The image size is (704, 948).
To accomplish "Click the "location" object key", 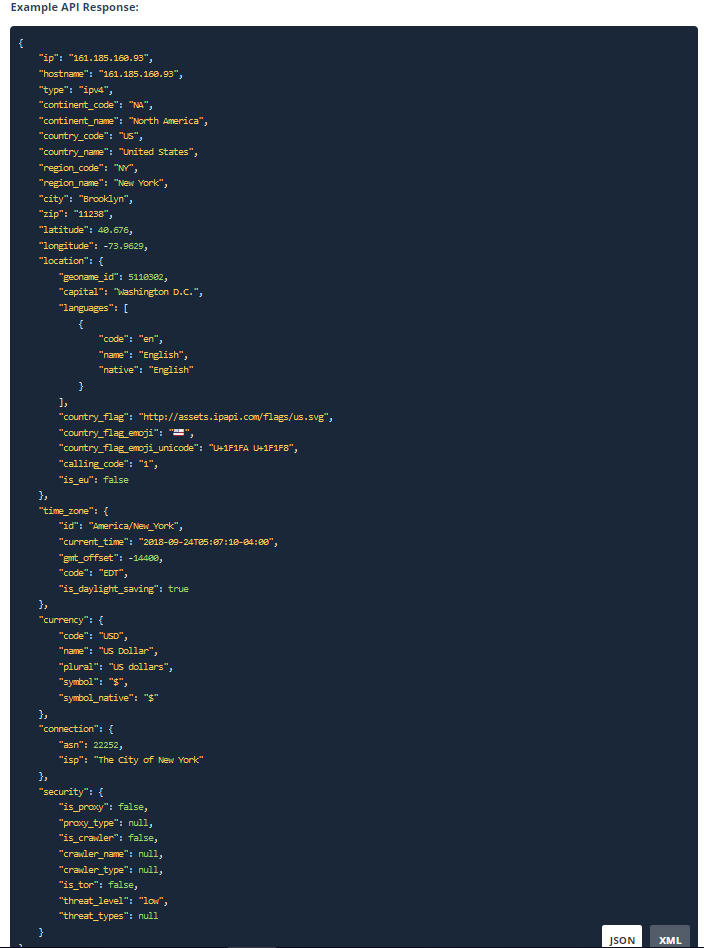I will click(64, 261).
